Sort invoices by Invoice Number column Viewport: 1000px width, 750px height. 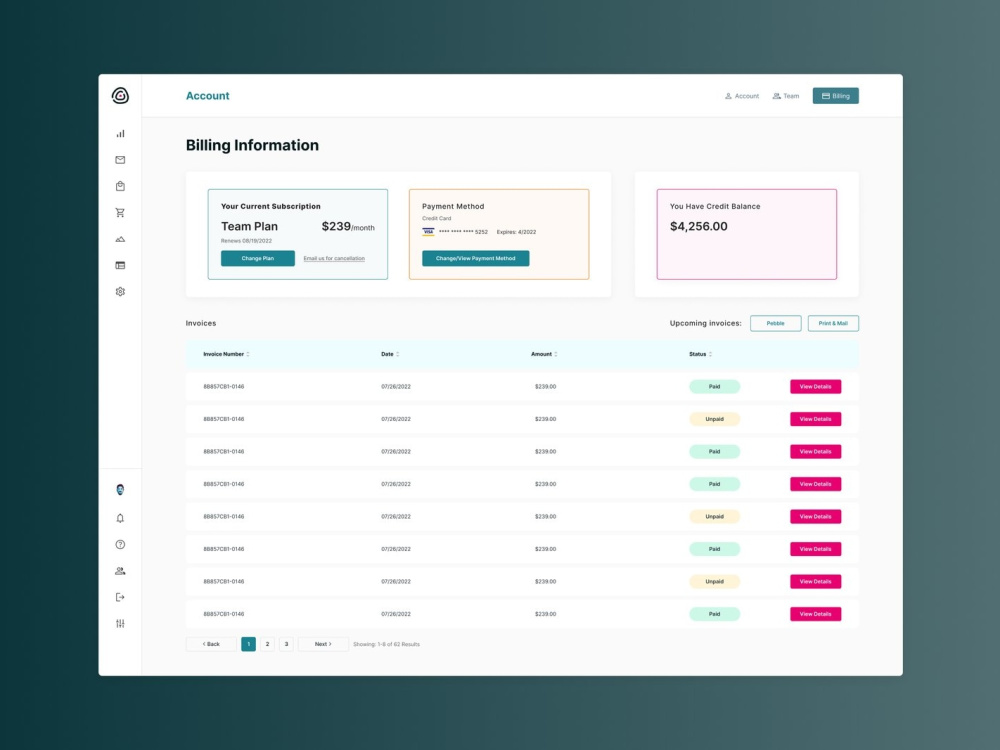pyautogui.click(x=226, y=354)
